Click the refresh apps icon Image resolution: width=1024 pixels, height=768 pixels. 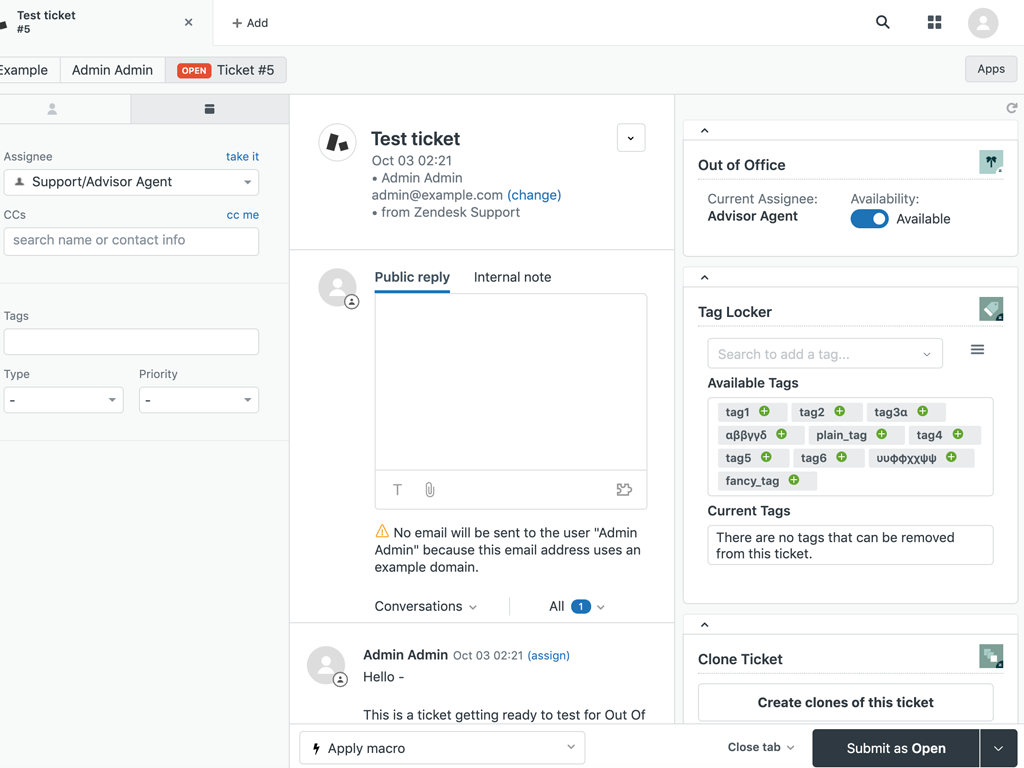click(x=1012, y=108)
